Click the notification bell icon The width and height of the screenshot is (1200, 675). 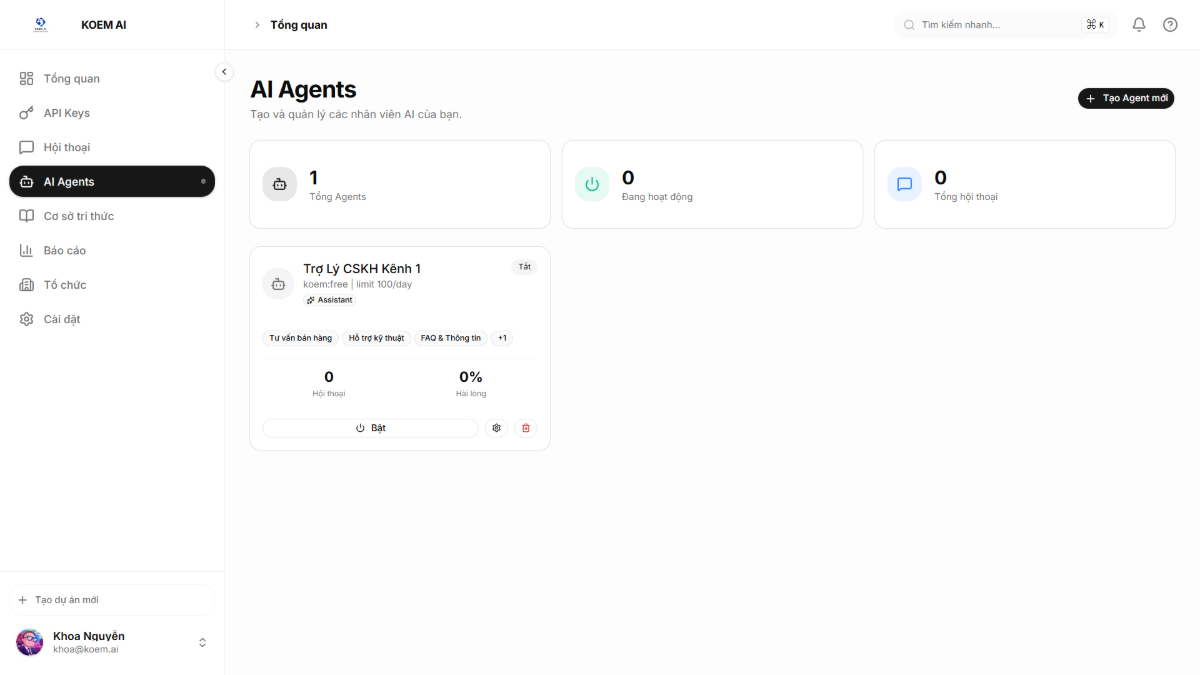1139,25
